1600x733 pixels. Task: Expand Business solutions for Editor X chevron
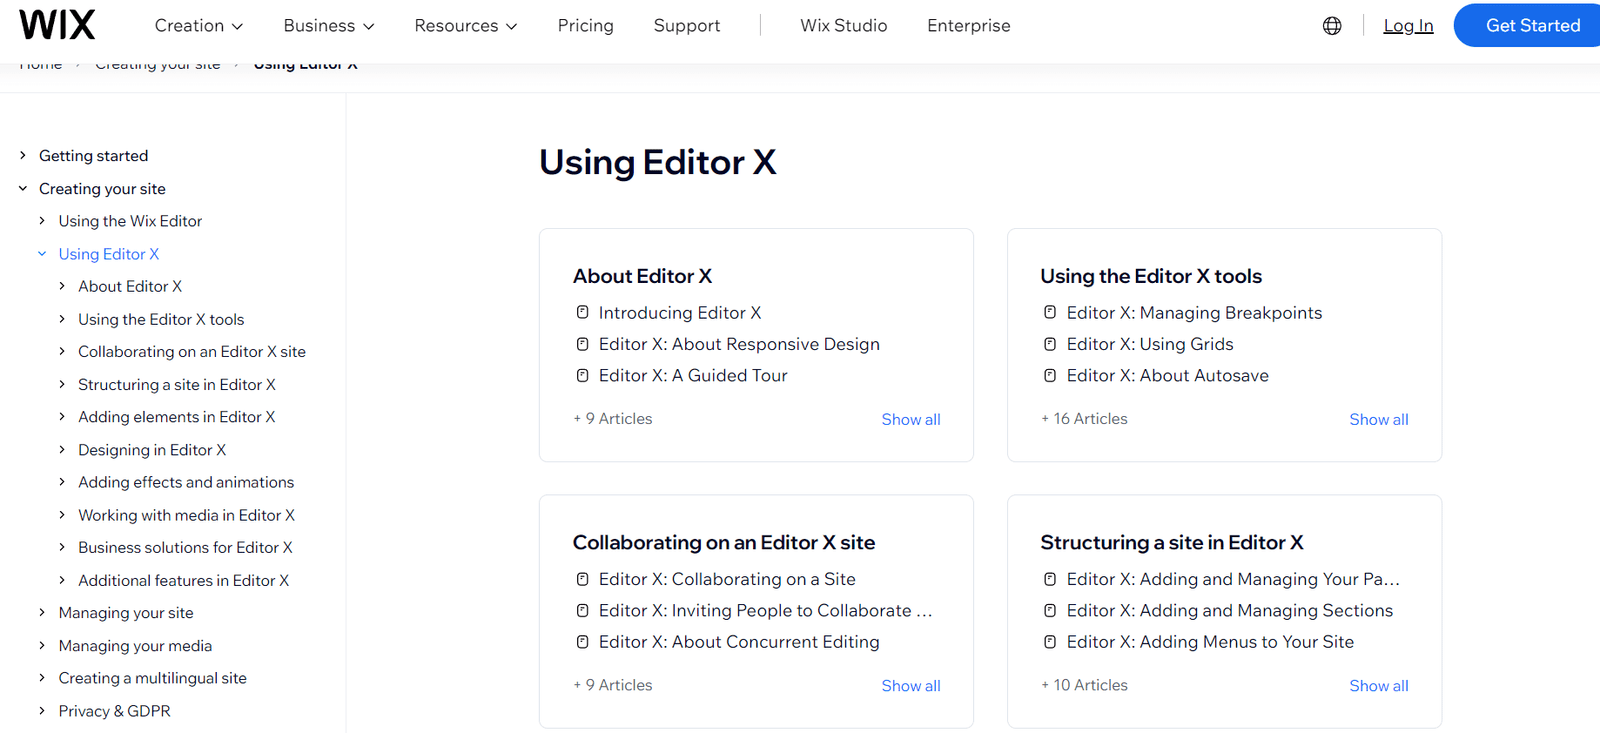[x=62, y=548]
